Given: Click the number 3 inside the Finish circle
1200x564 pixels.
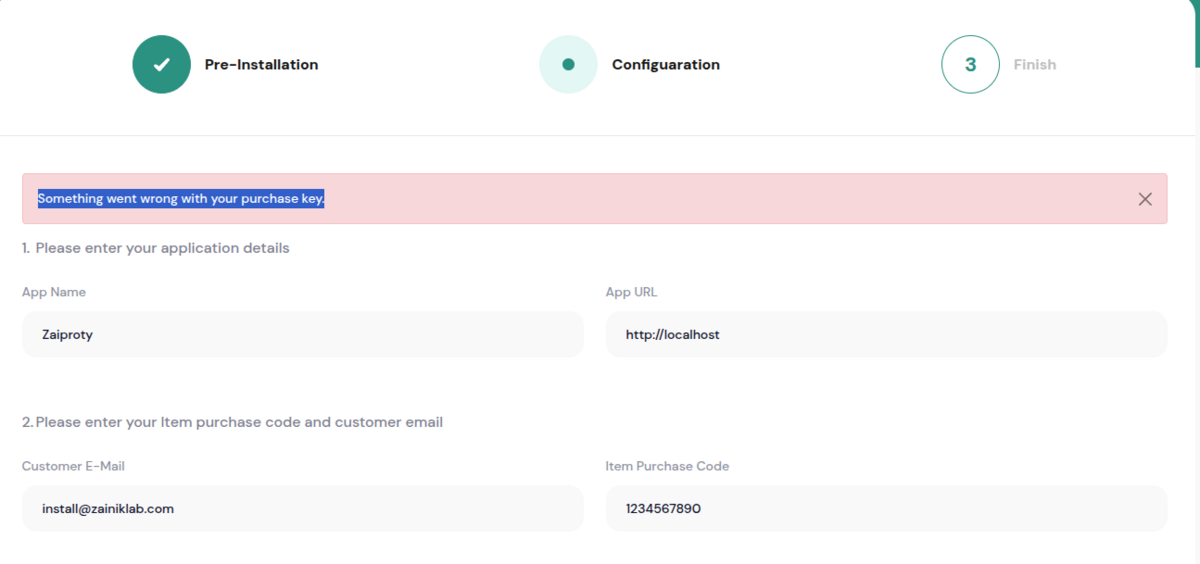Looking at the screenshot, I should point(970,64).
